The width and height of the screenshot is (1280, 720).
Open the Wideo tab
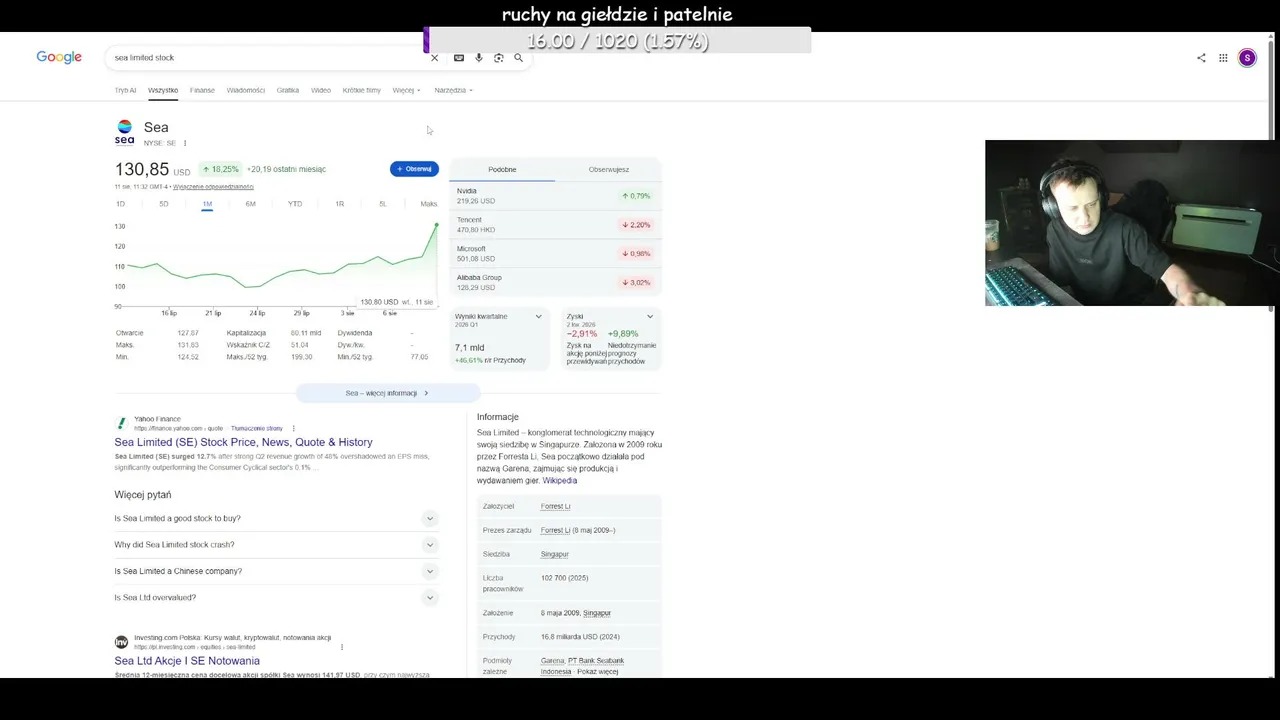click(321, 90)
